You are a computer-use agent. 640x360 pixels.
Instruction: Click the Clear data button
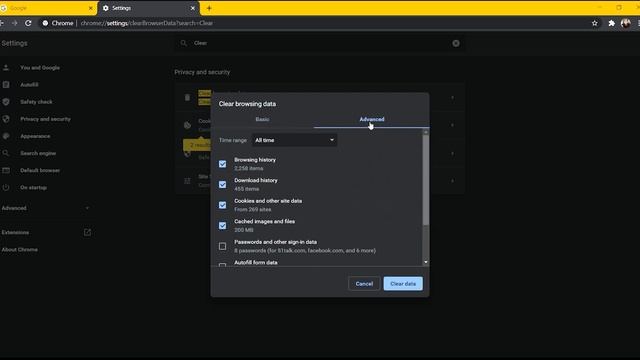403,284
